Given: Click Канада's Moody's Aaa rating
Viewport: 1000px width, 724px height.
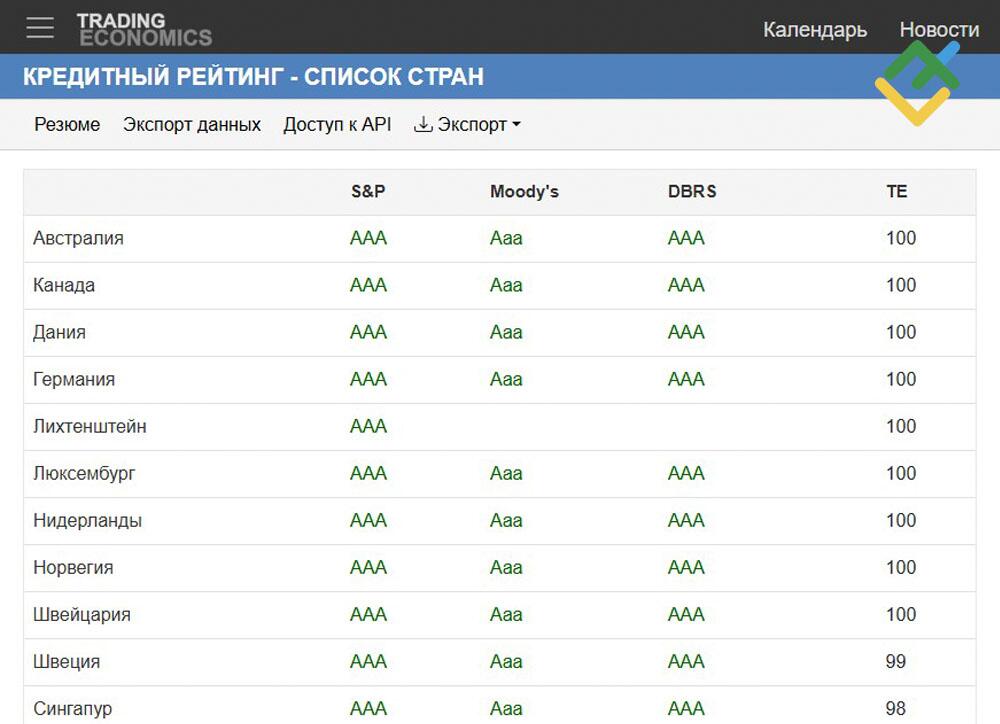Looking at the screenshot, I should pos(506,285).
